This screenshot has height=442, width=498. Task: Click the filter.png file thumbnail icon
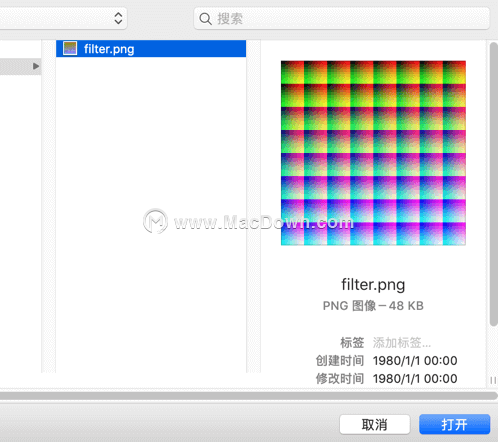(x=70, y=49)
